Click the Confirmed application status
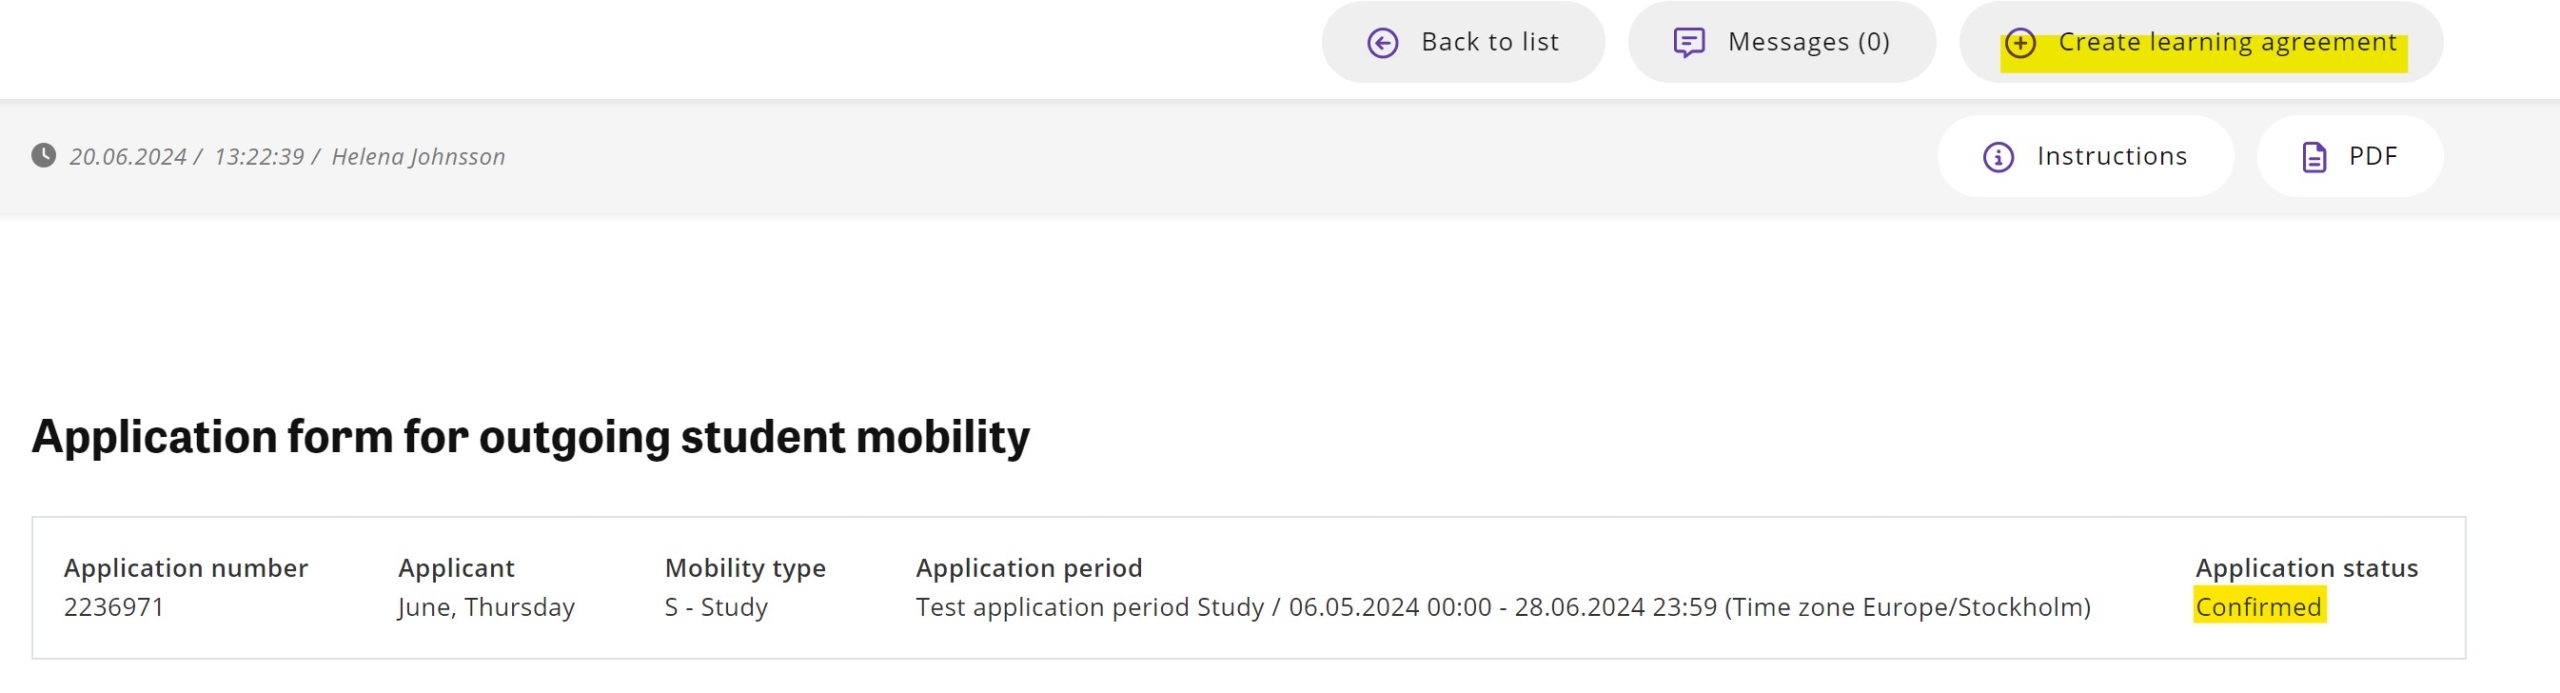This screenshot has width=2560, height=693. coord(2259,607)
